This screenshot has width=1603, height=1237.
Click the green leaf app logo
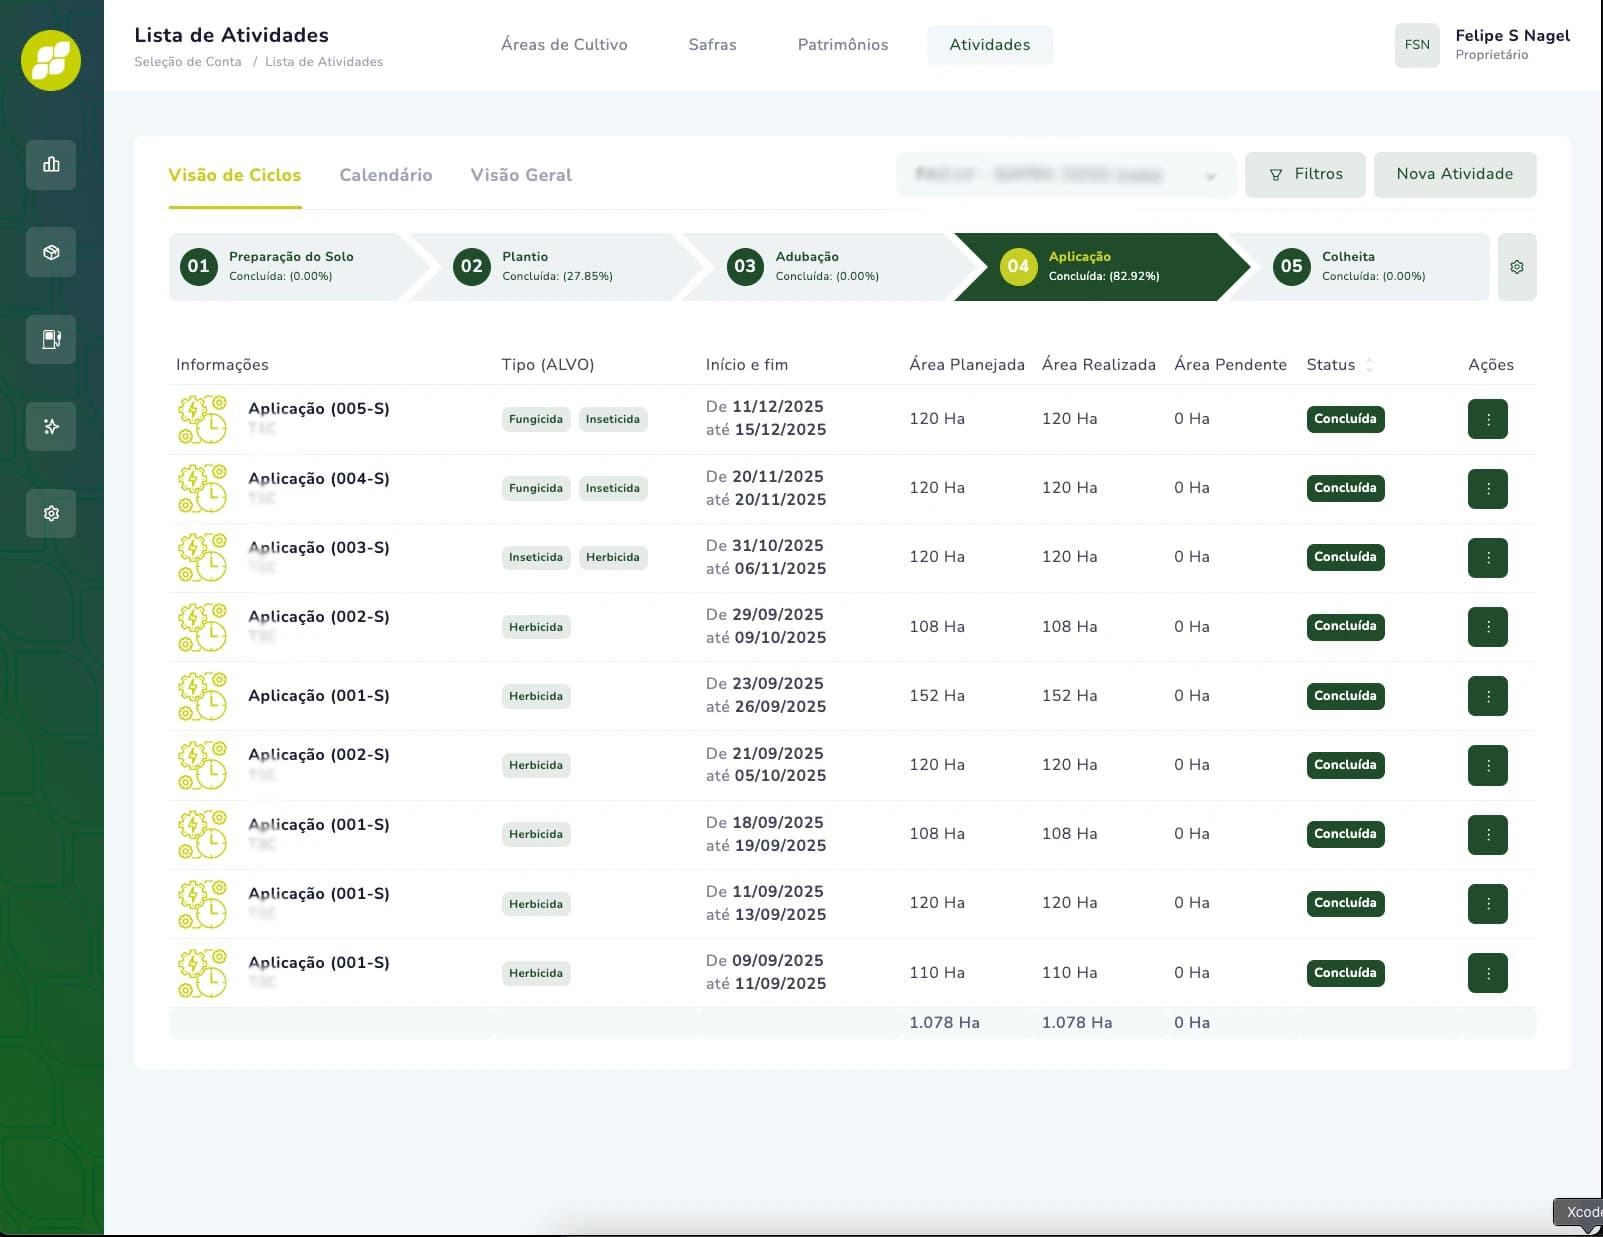tap(51, 60)
